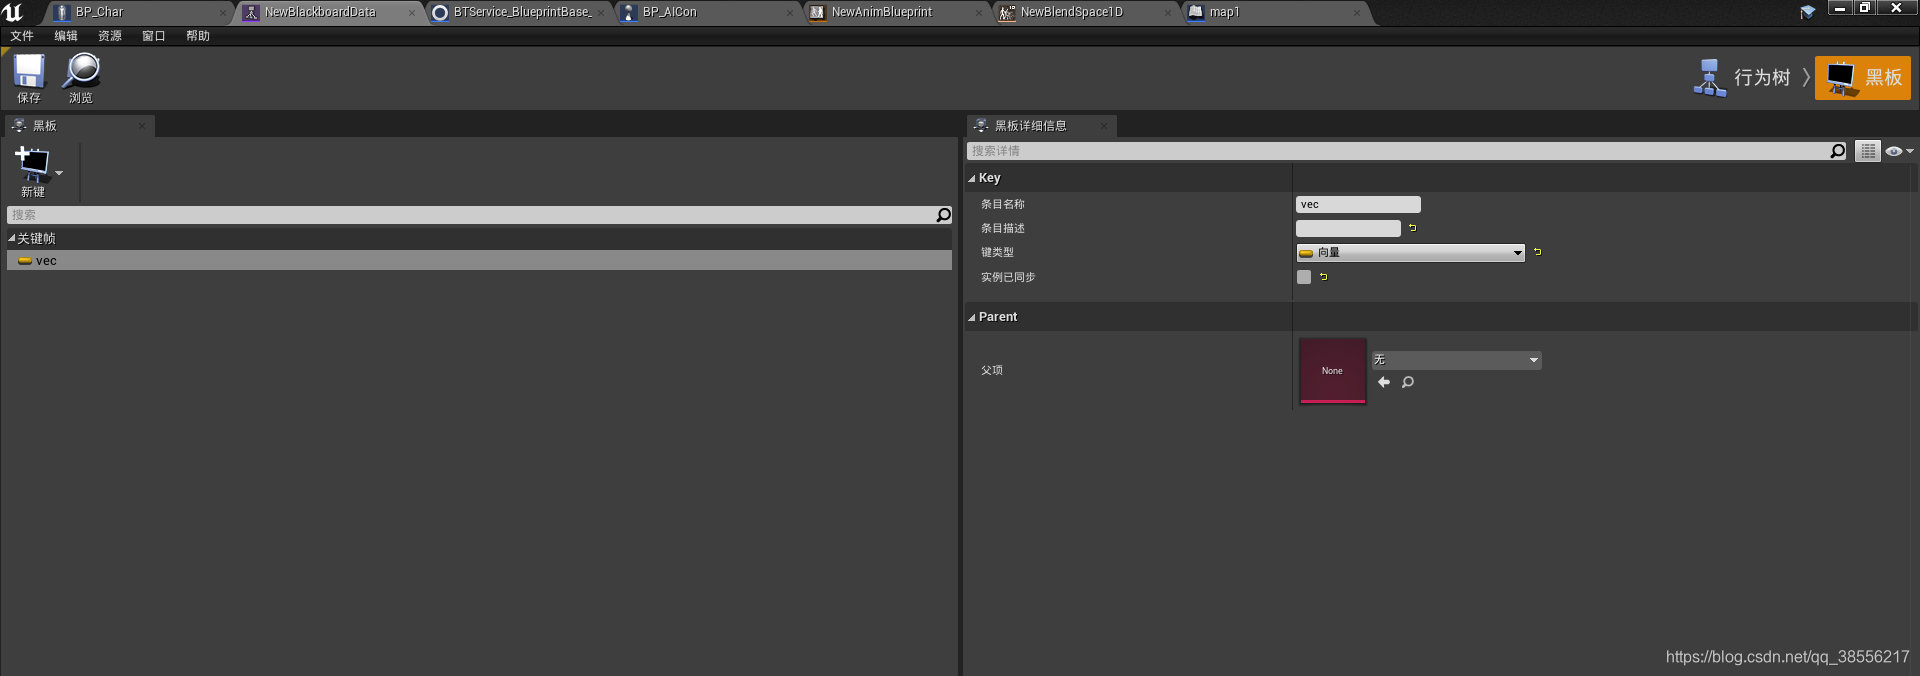Browse to parent asset magnifier icon
1920x676 pixels.
1408,382
